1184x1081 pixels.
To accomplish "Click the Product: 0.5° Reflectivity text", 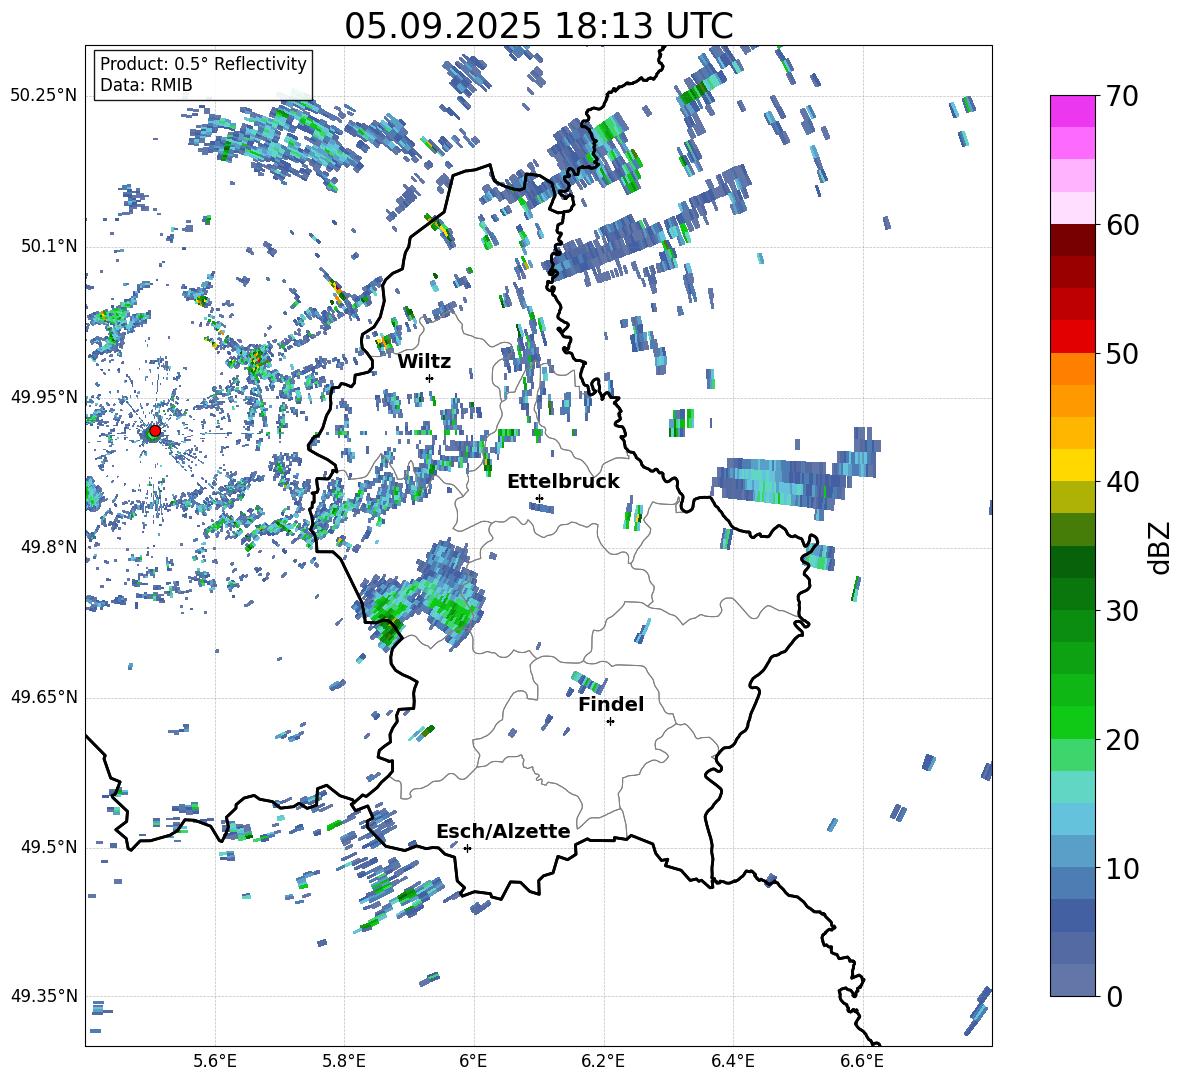I will click(203, 63).
